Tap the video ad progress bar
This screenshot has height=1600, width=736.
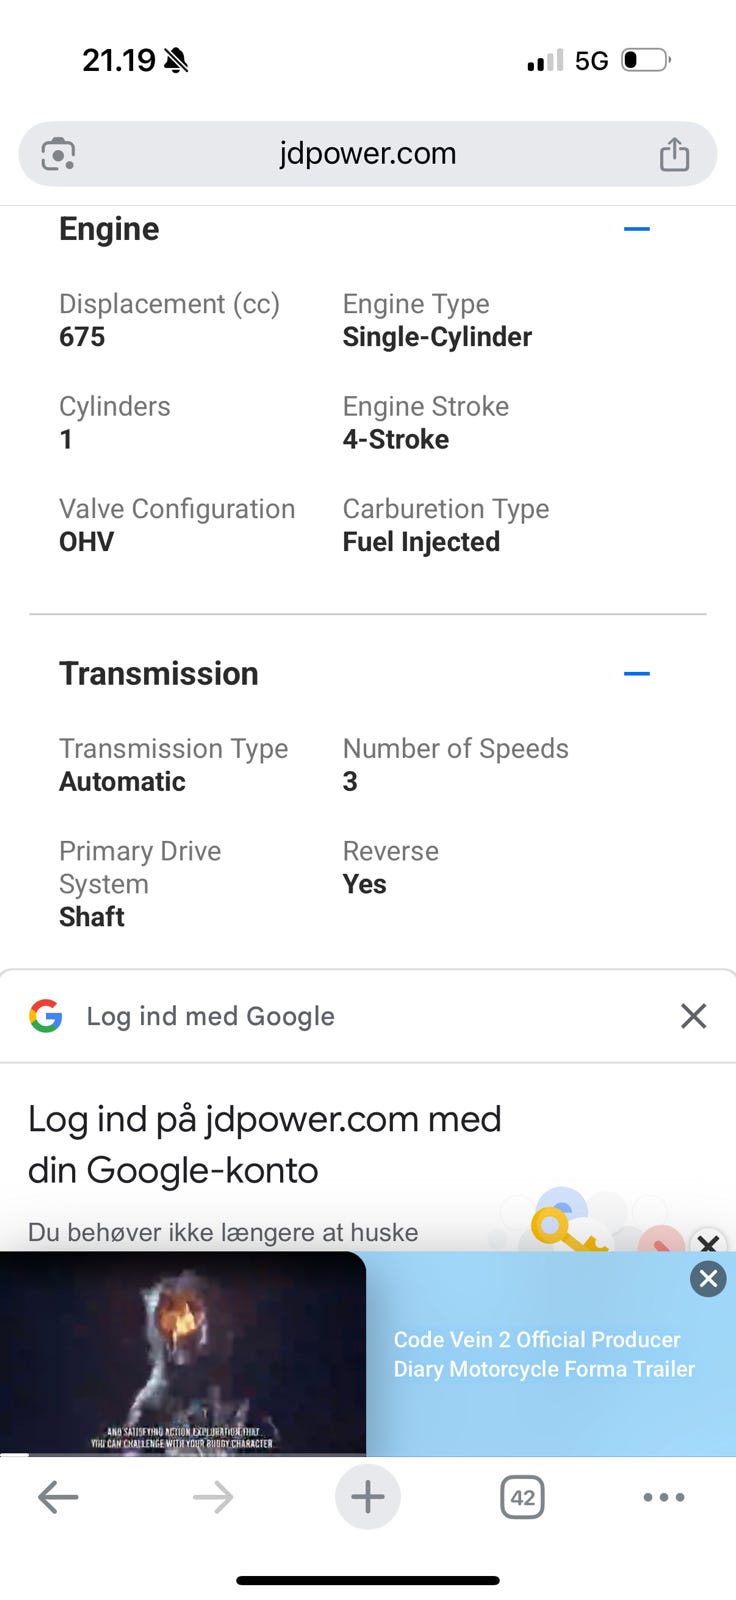point(183,1454)
